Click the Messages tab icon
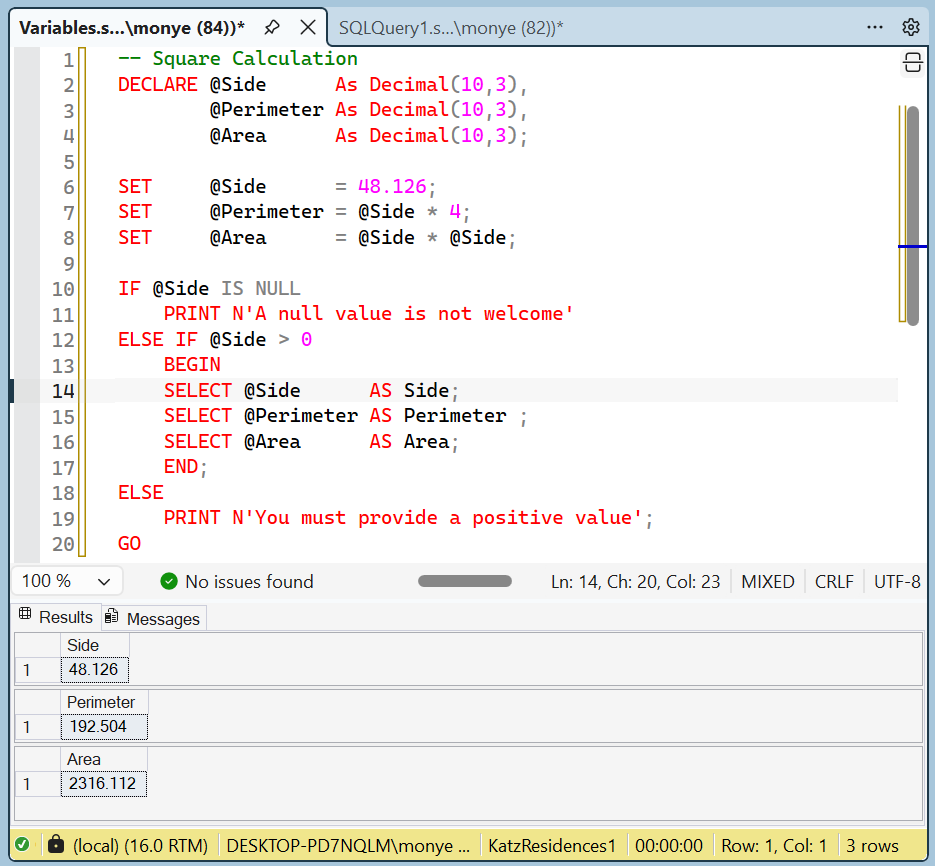935x866 pixels. pyautogui.click(x=112, y=617)
